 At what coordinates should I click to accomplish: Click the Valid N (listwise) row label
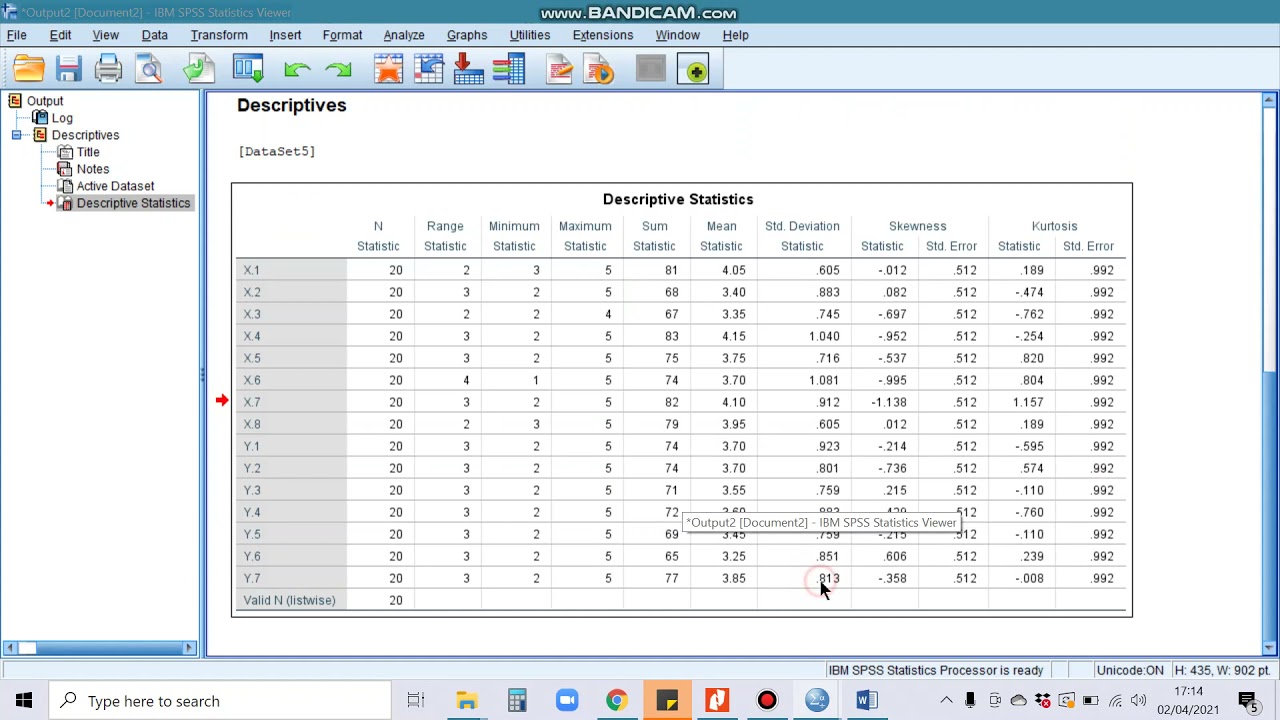pos(289,600)
